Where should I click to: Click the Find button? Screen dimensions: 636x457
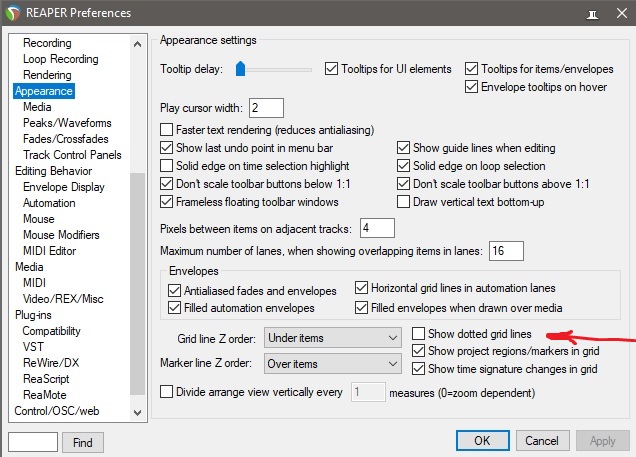83,442
